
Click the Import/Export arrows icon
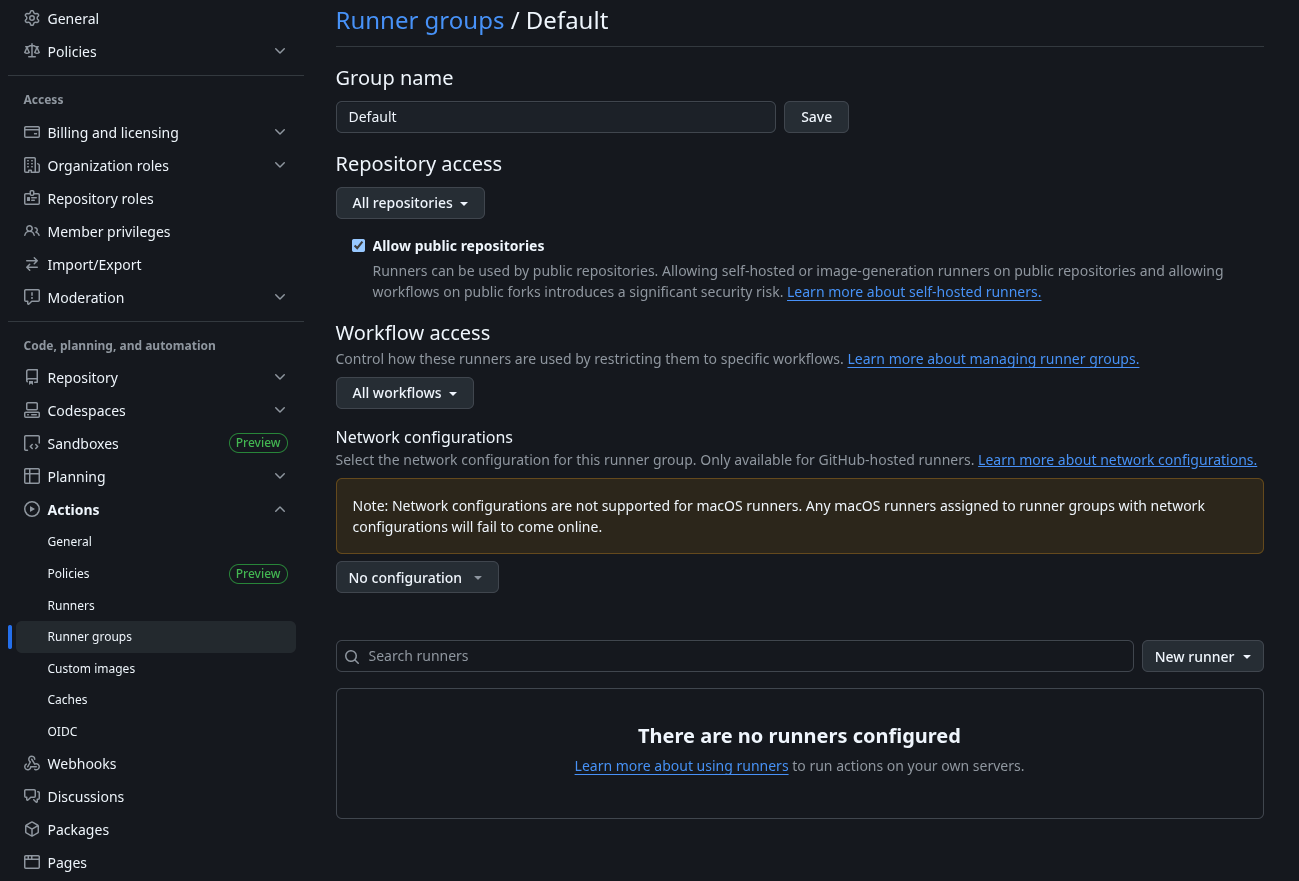point(32,265)
